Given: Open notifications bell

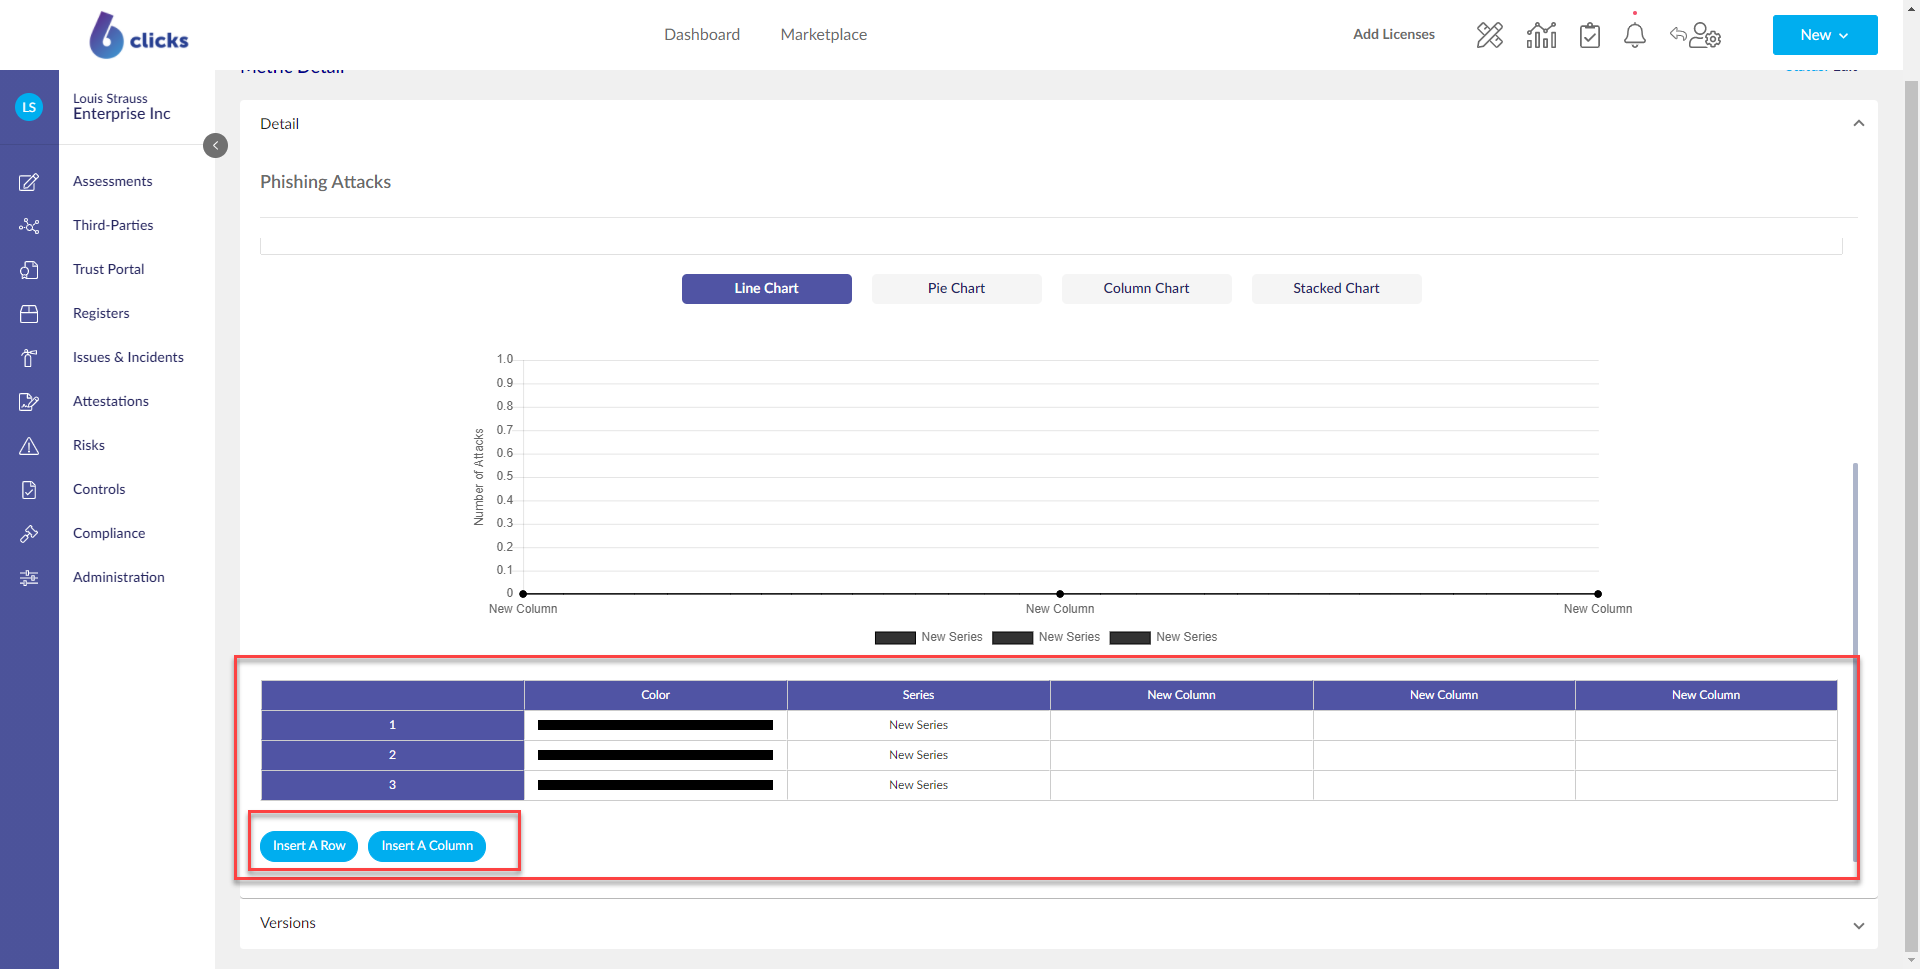Looking at the screenshot, I should 1635,35.
